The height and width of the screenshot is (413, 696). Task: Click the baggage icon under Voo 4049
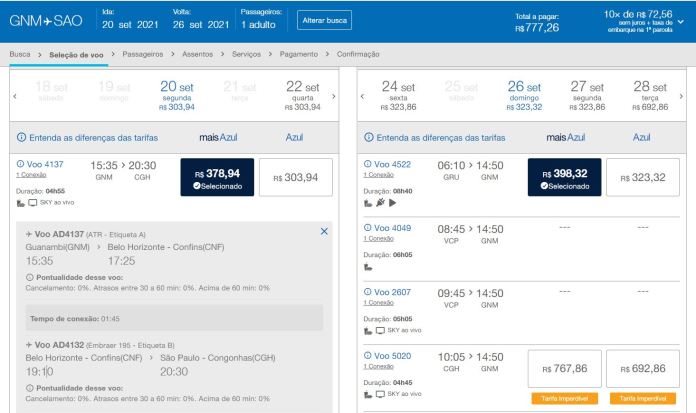click(x=368, y=267)
